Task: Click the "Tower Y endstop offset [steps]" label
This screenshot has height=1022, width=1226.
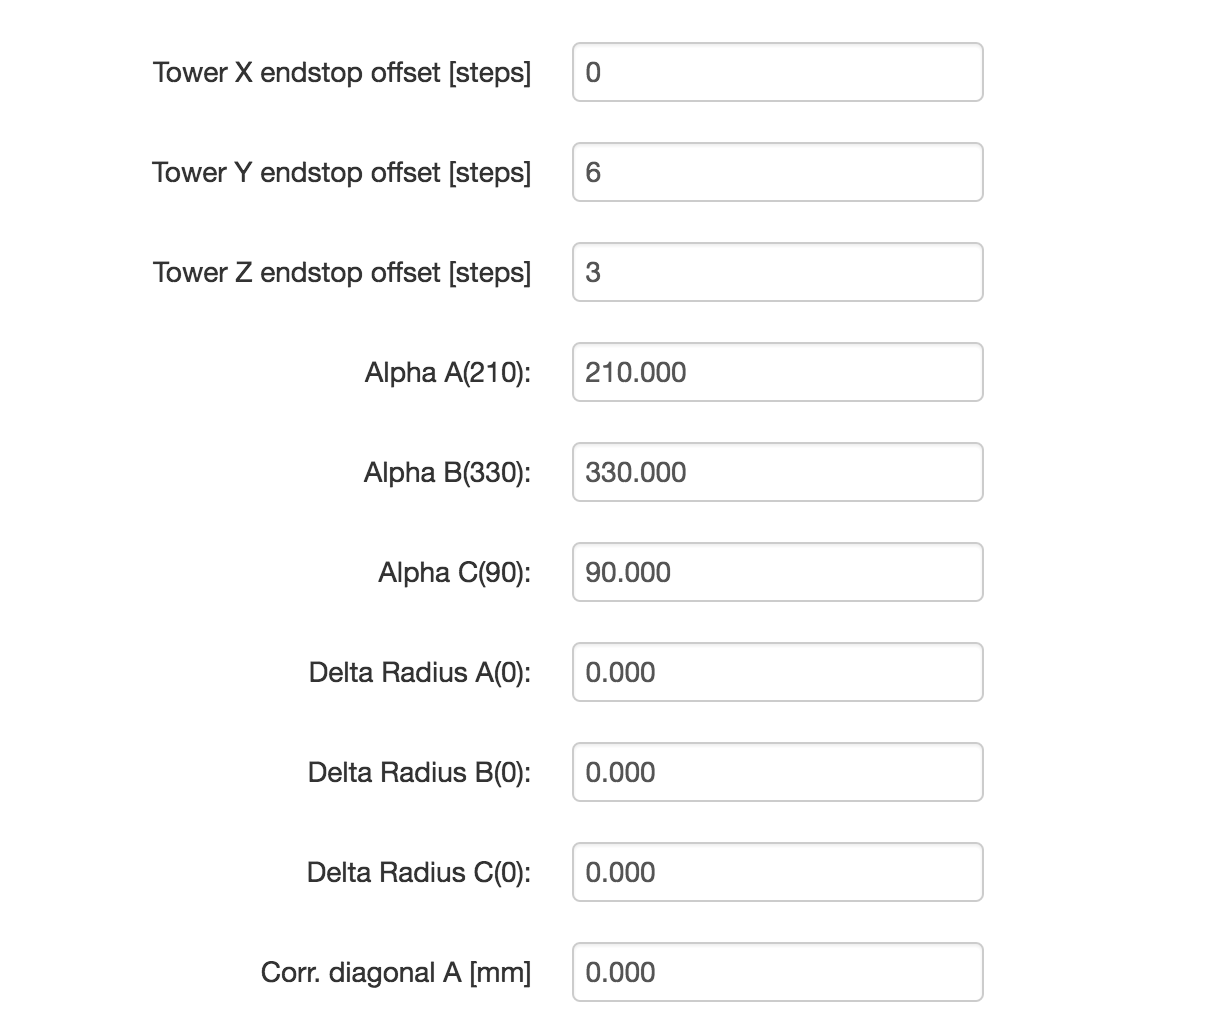Action: (x=342, y=172)
